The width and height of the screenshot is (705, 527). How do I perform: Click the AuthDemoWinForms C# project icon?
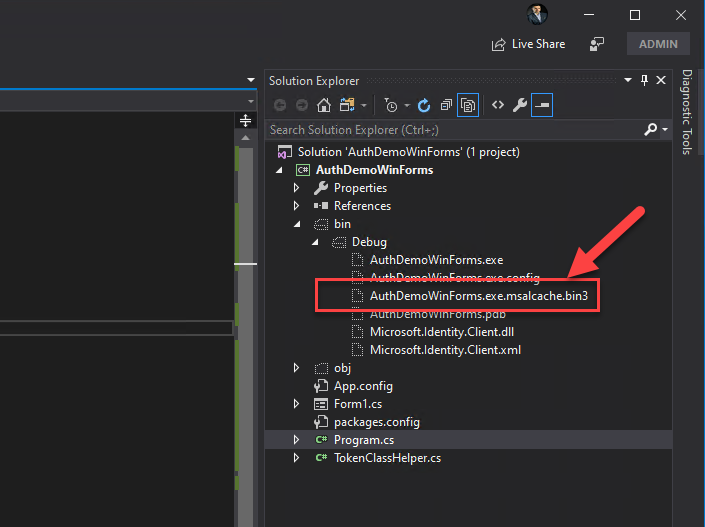[303, 170]
